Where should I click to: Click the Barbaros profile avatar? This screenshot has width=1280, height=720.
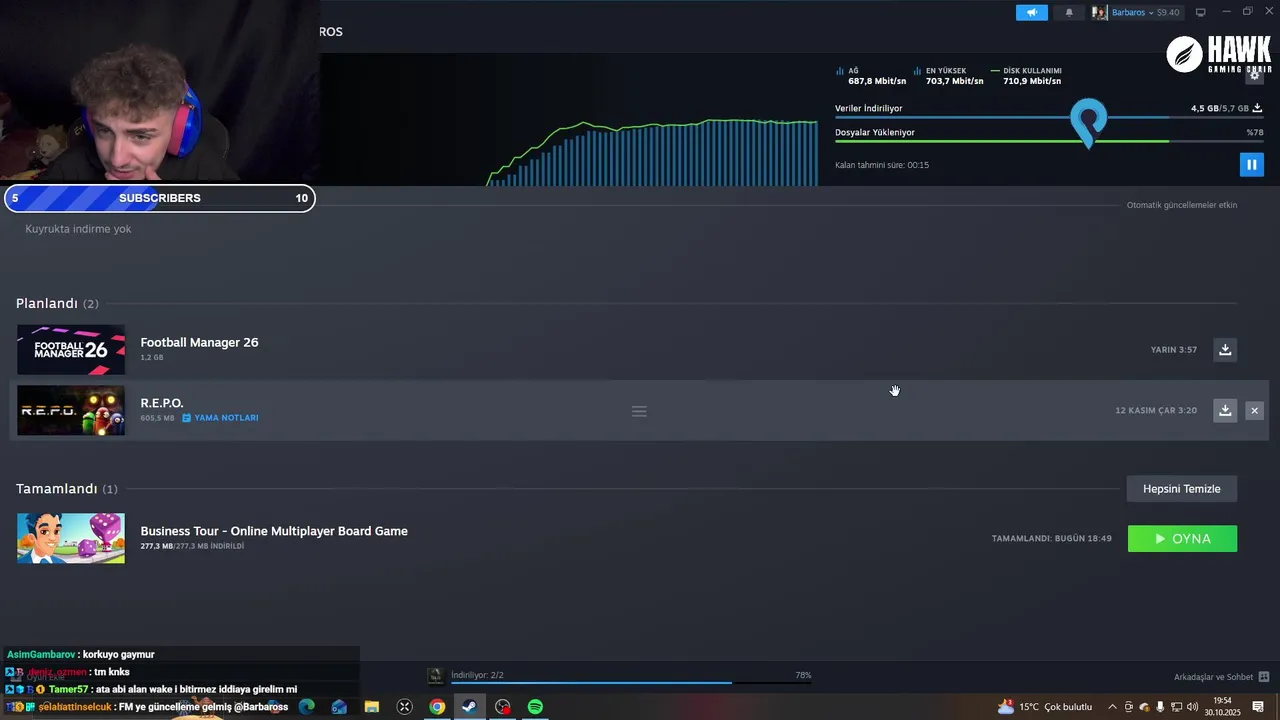tap(1100, 12)
